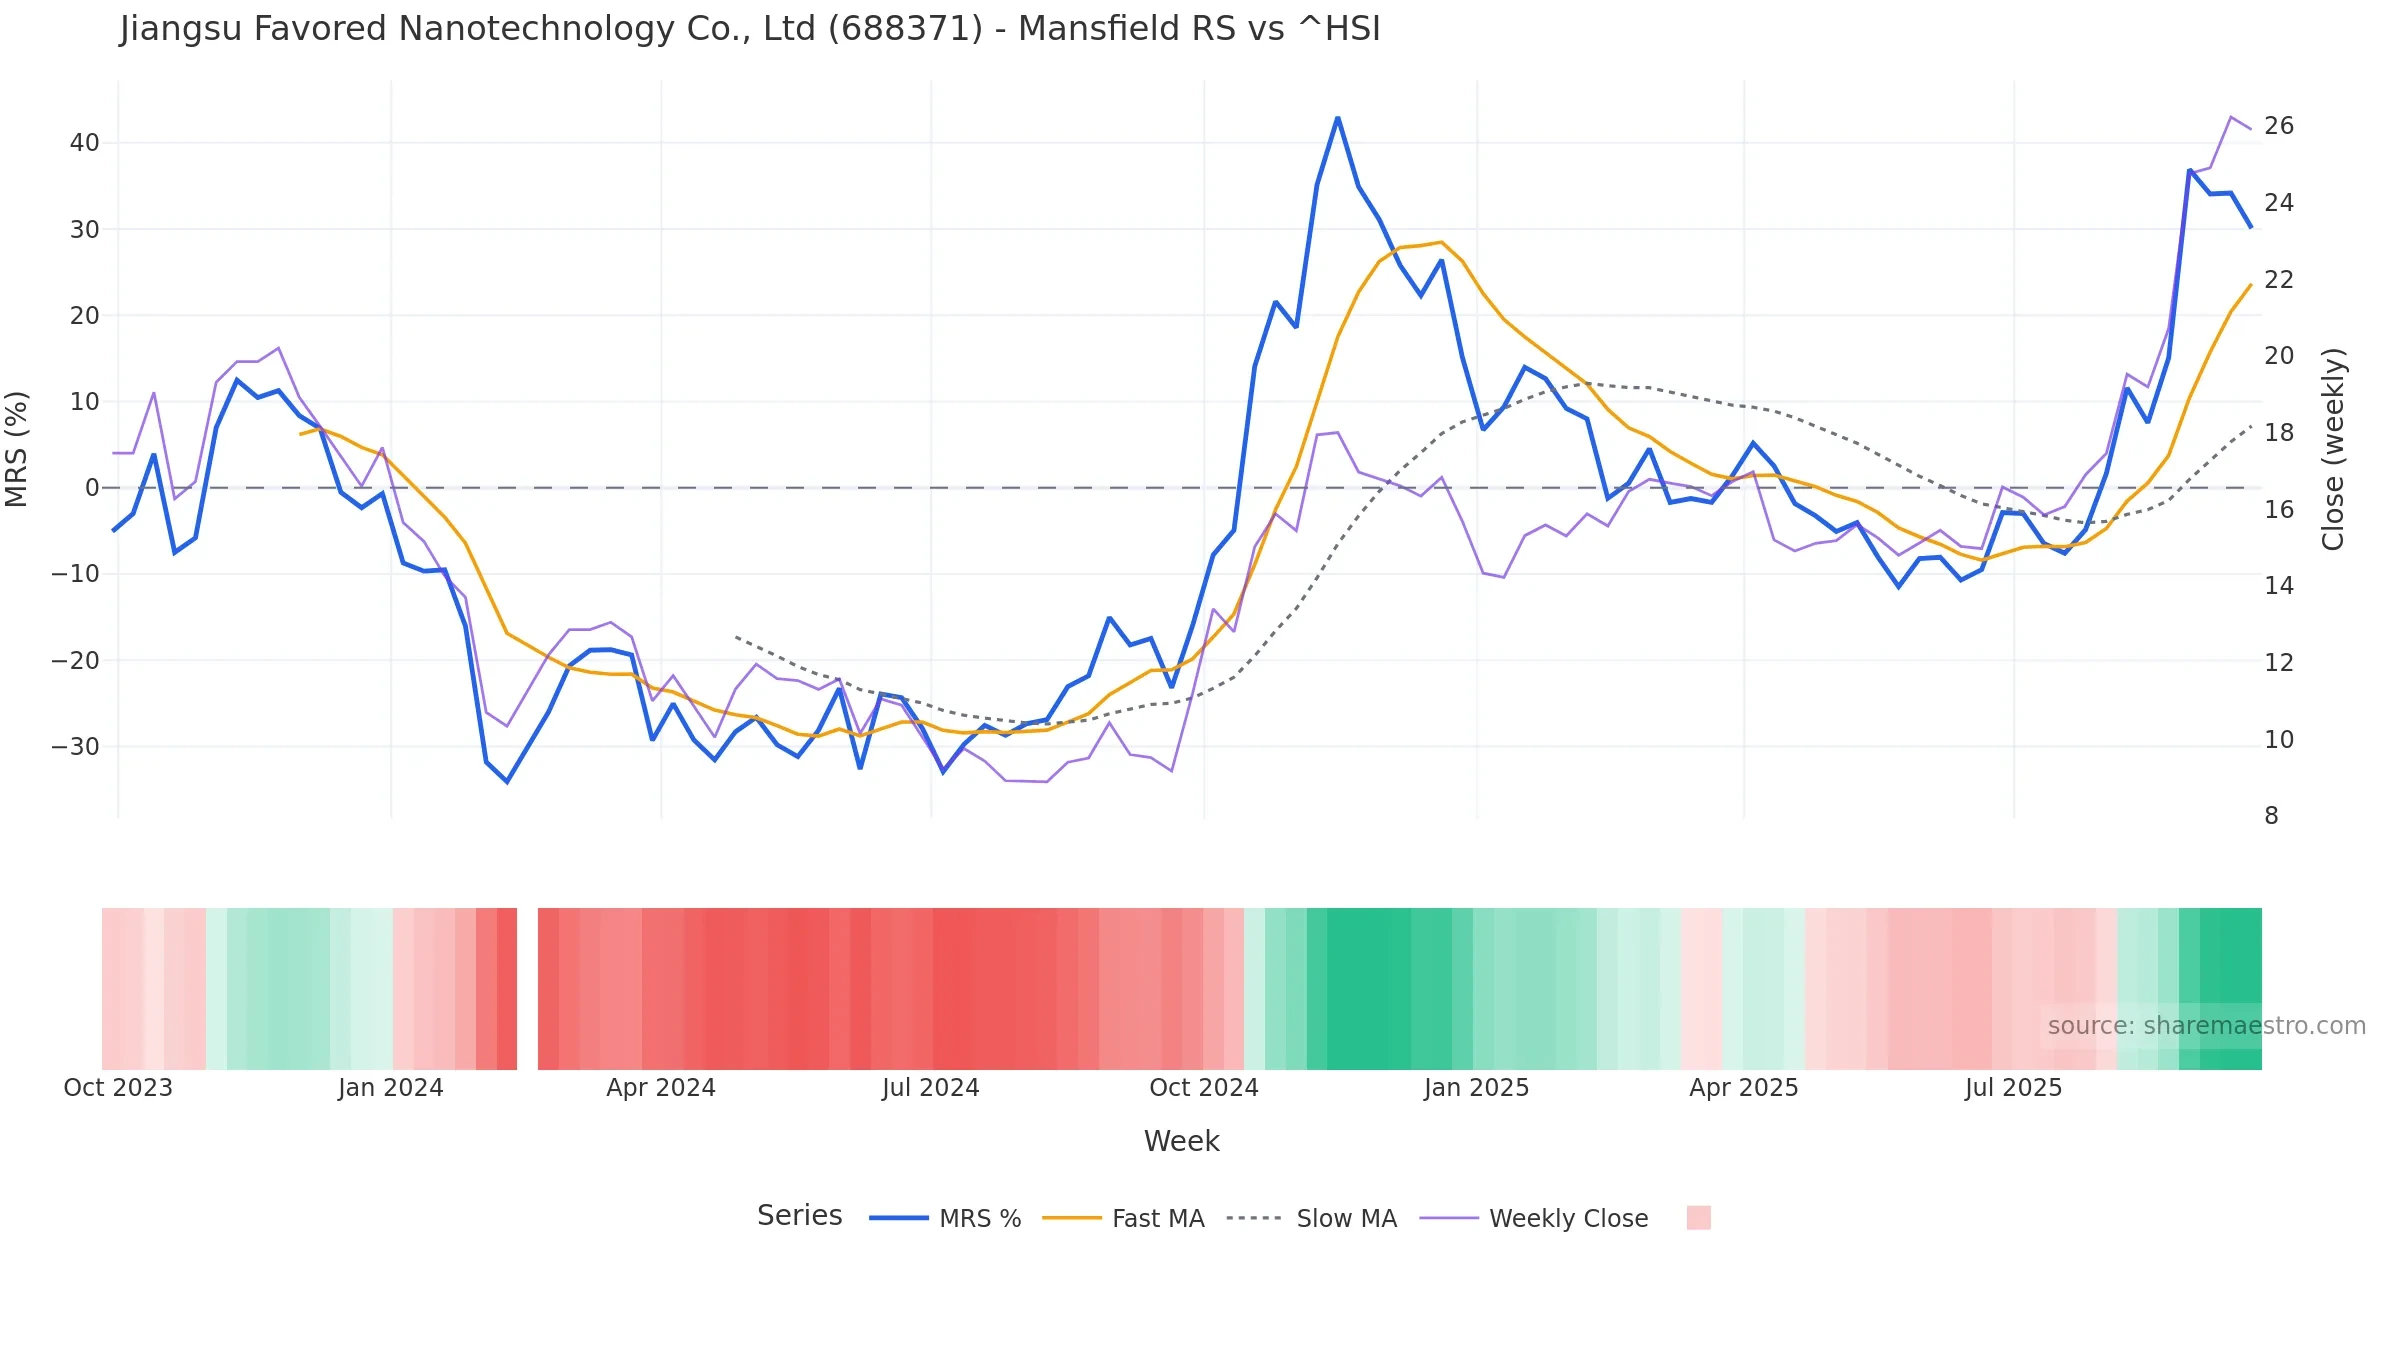
Task: Click the dark green heatmap block near December 2024
Action: tap(1369, 989)
